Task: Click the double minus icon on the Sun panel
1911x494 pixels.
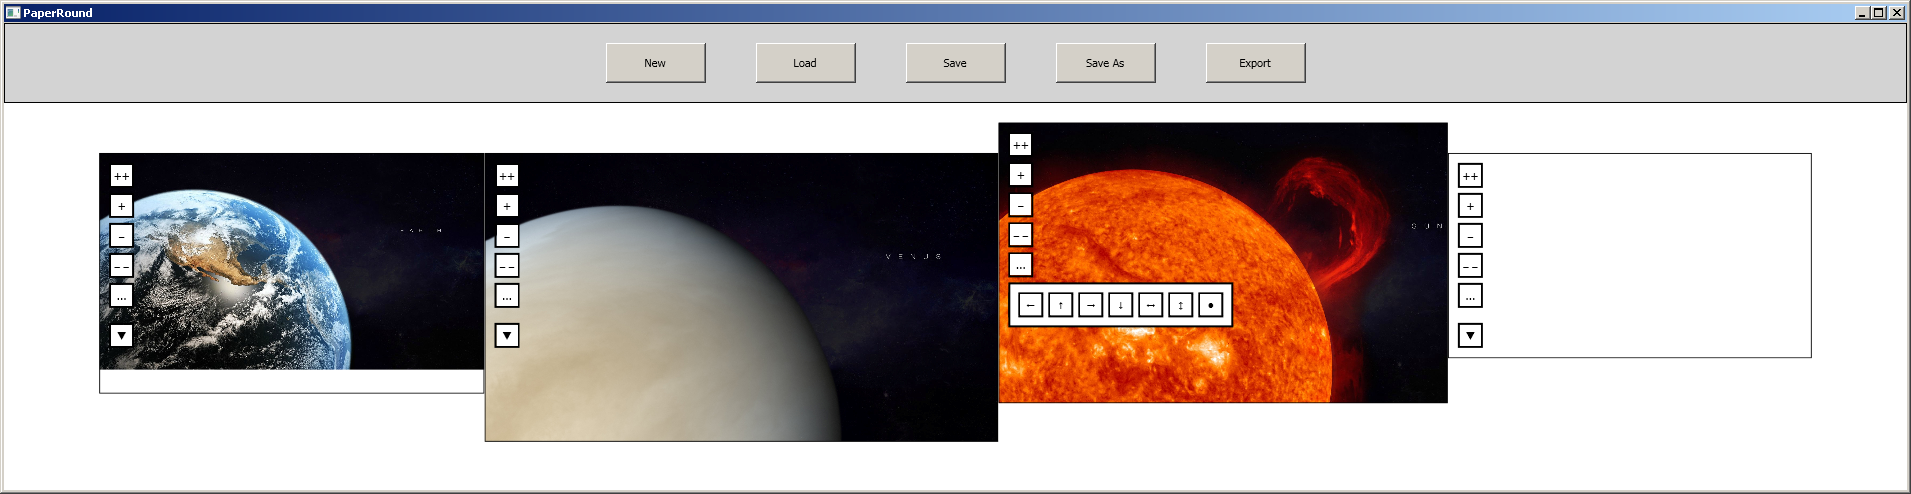Action: (1020, 235)
